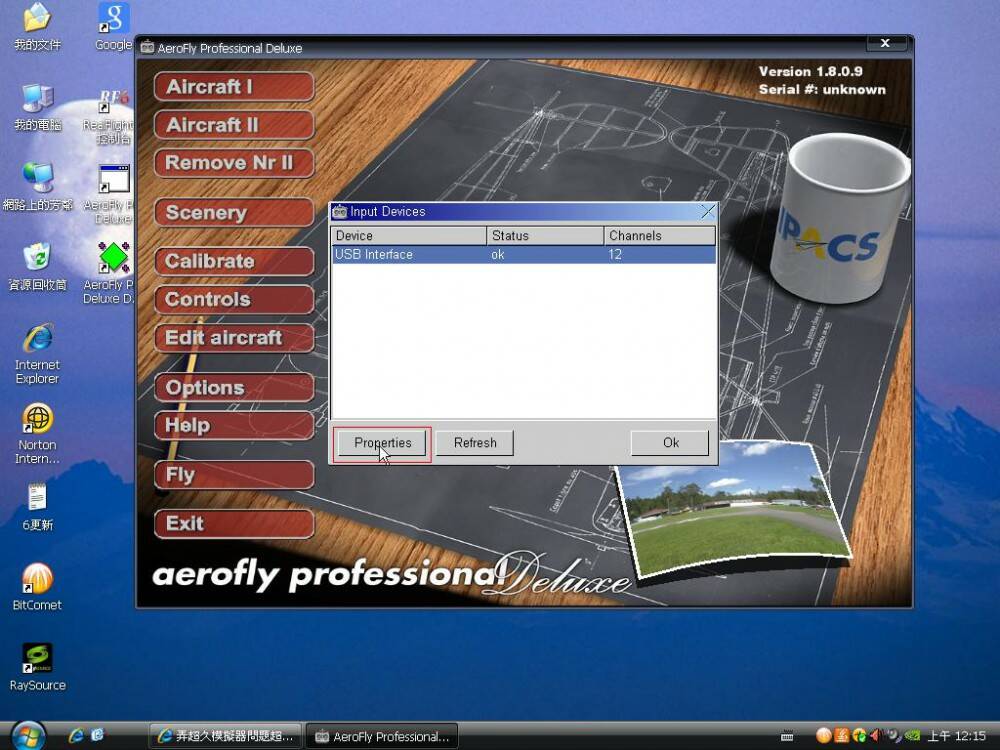The image size is (1000, 750).
Task: Click the AeroFly Professional taskbar button
Action: 383,737
